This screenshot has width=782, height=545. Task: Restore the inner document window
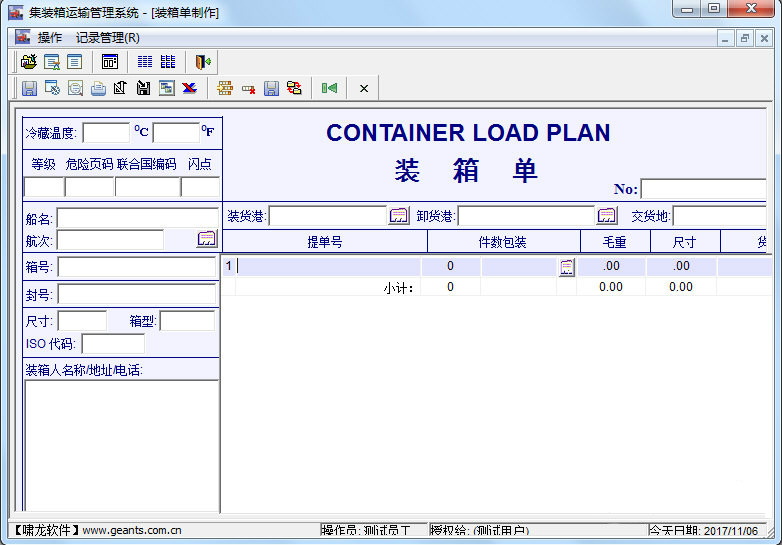click(x=745, y=38)
